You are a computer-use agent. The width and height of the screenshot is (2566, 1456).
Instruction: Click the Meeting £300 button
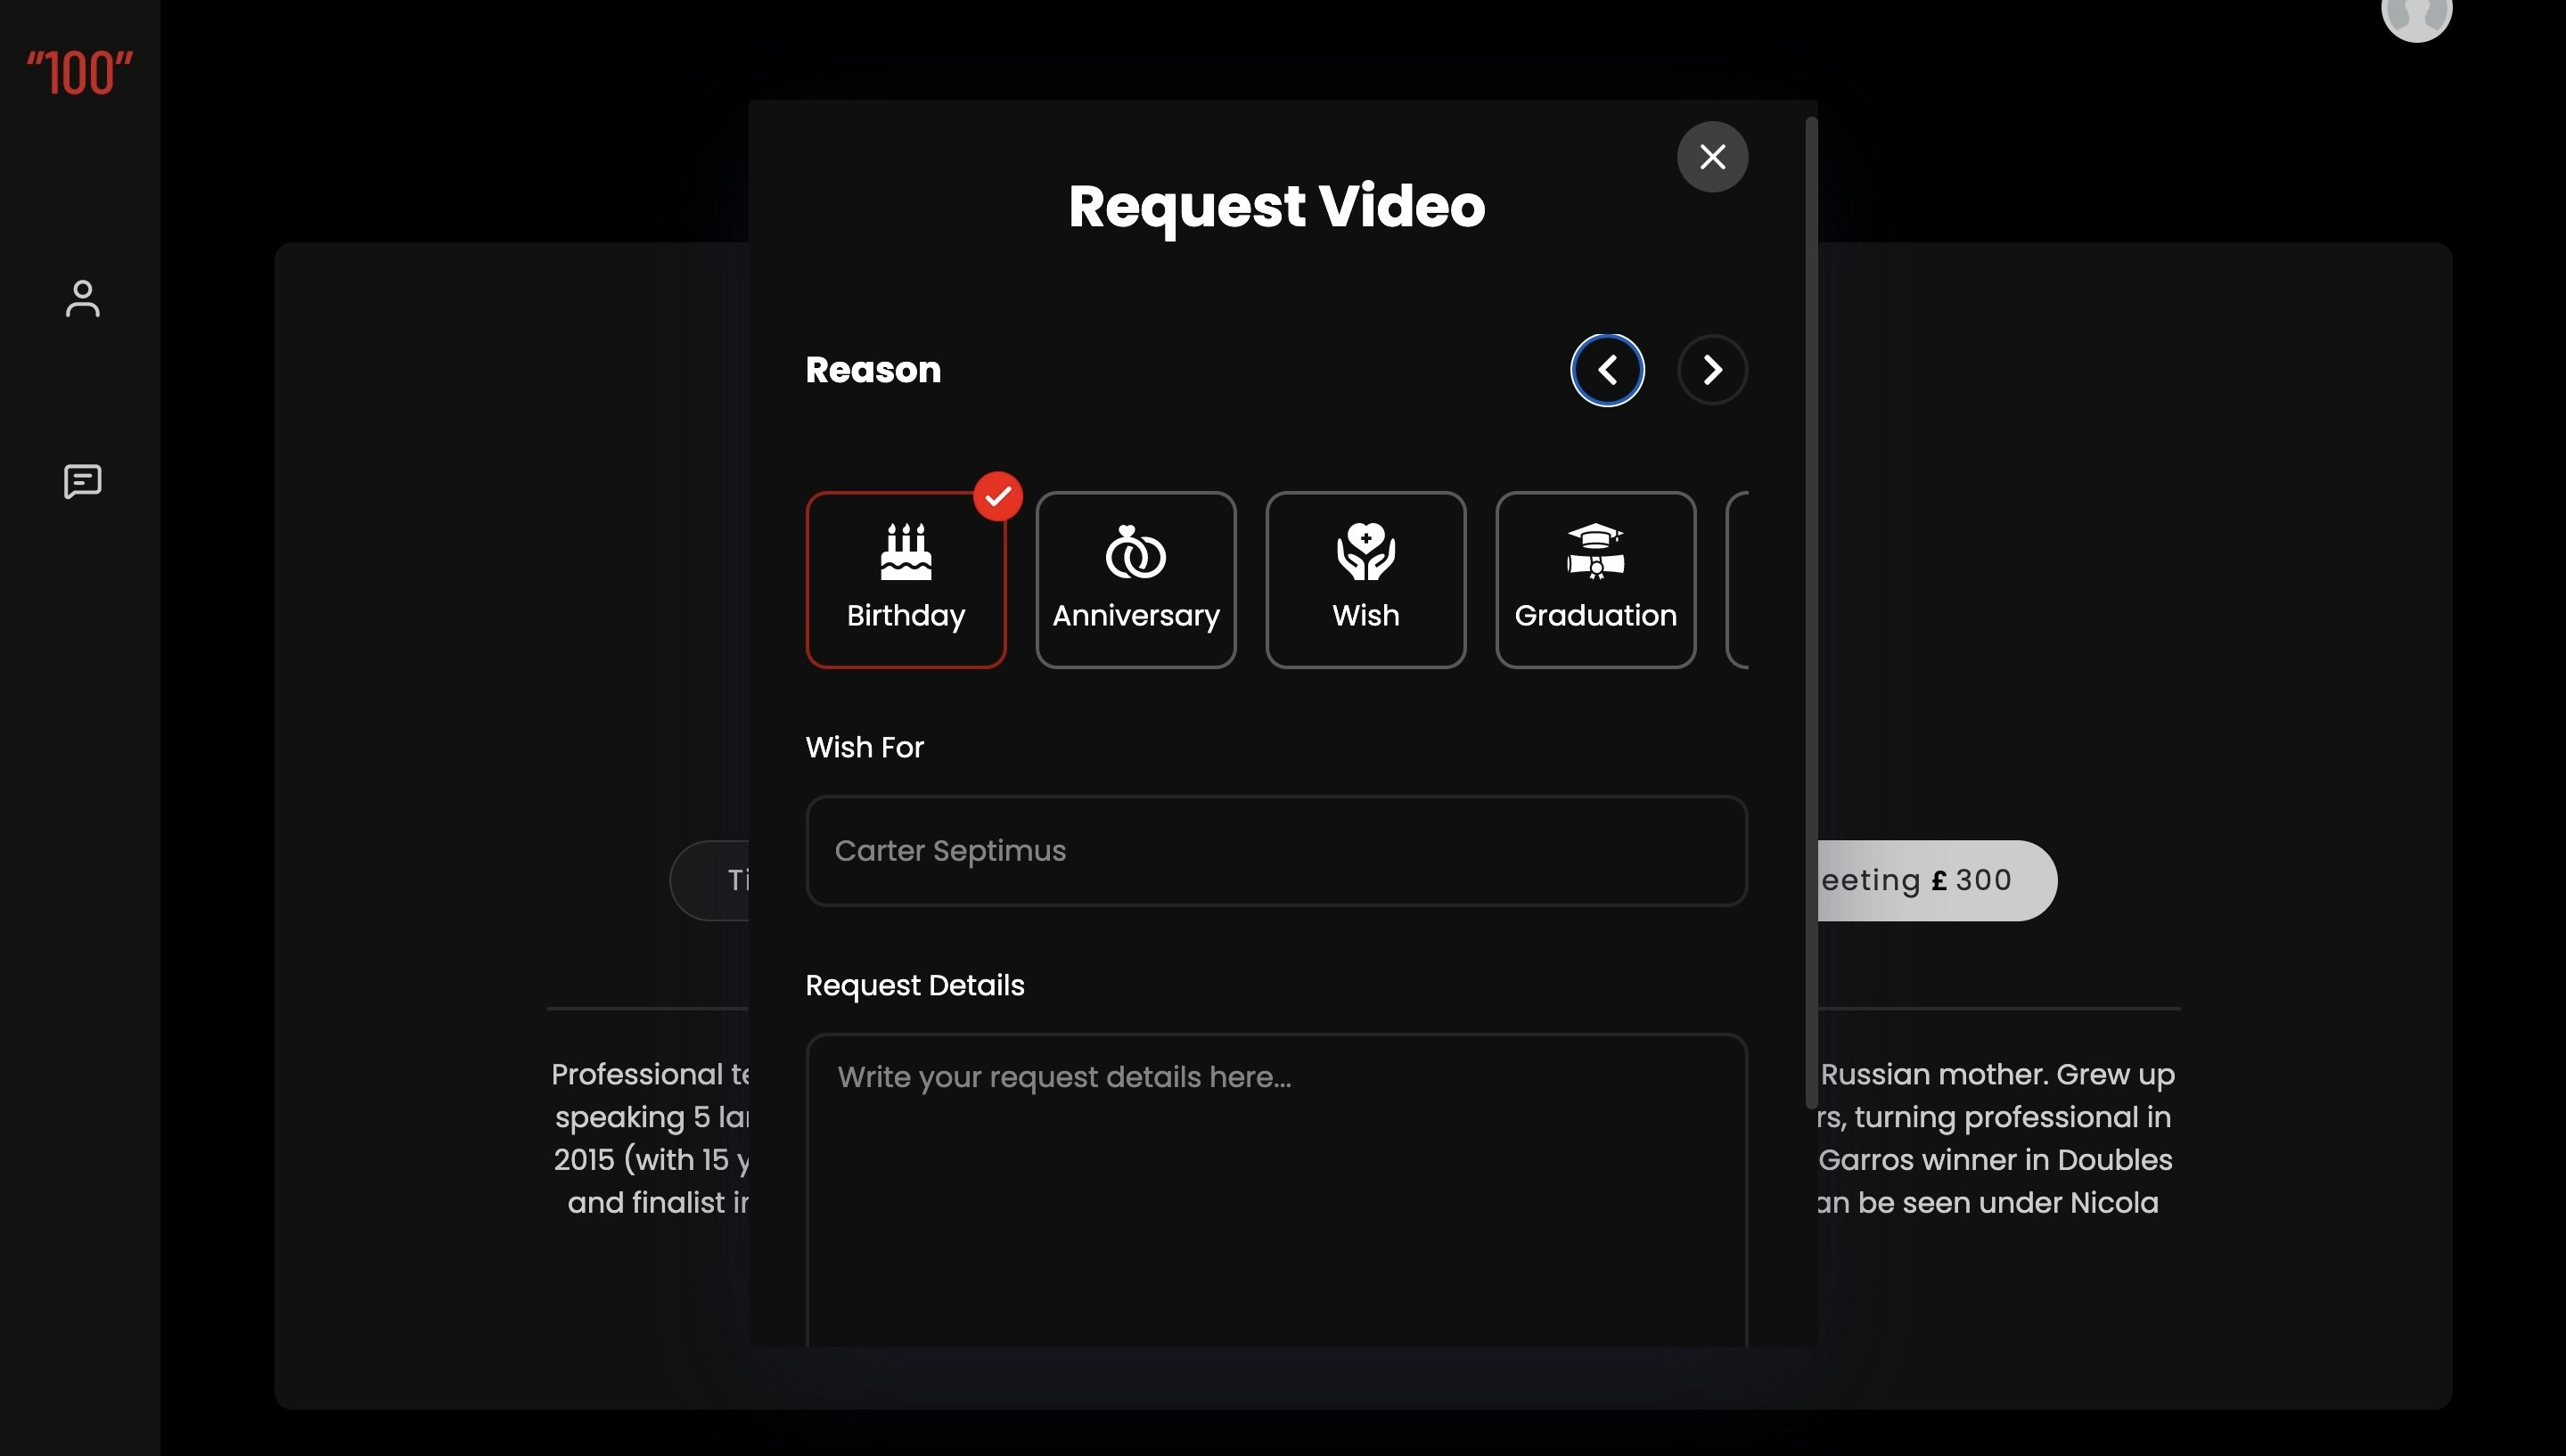1935,881
